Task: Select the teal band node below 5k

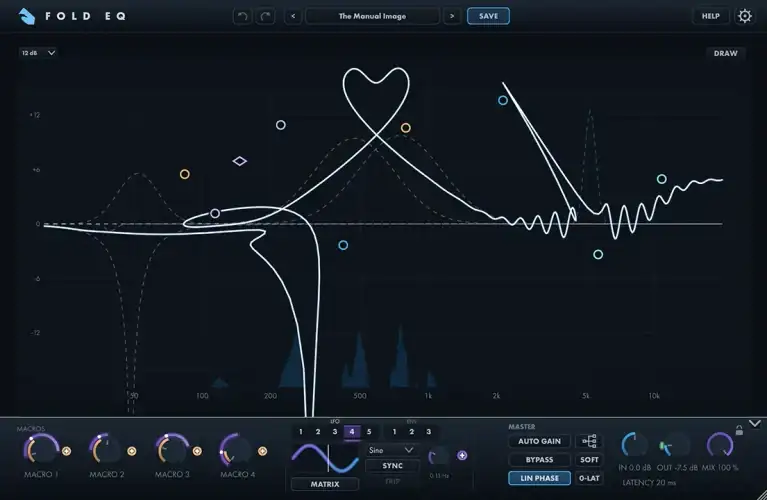Action: (598, 254)
